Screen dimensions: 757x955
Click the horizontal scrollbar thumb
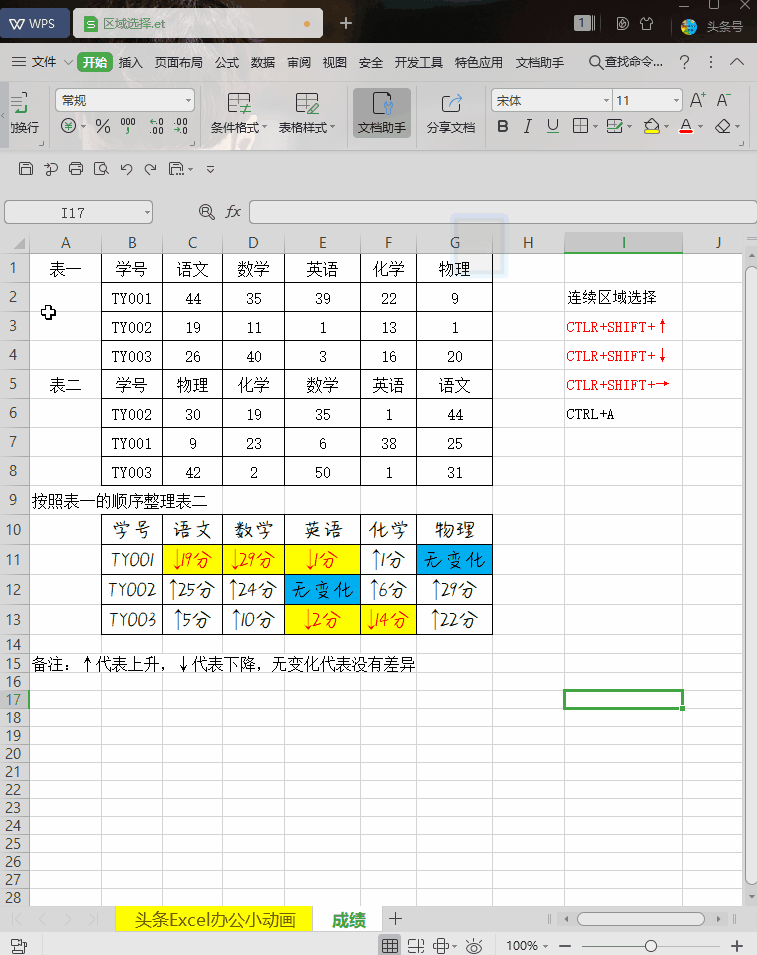[x=641, y=918]
